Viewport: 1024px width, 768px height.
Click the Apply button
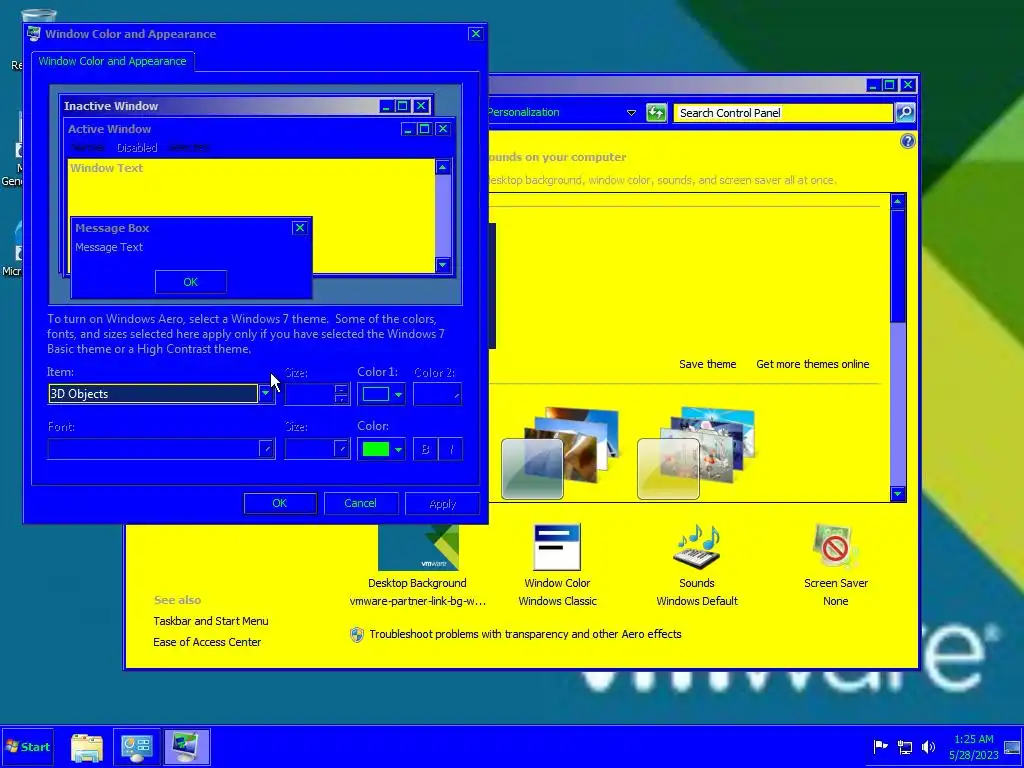(x=443, y=504)
